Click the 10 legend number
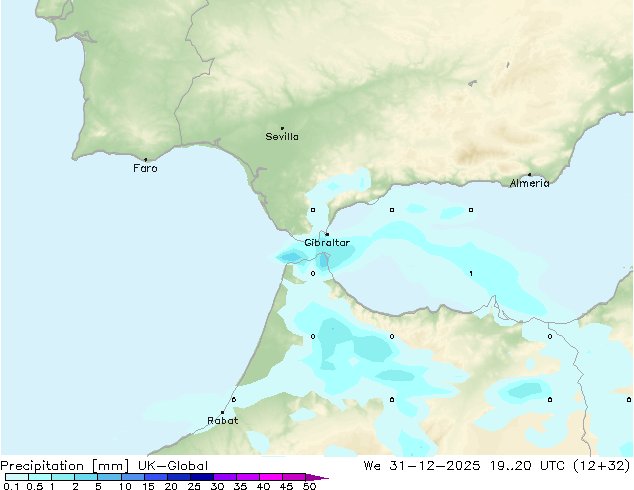 [x=125, y=486]
